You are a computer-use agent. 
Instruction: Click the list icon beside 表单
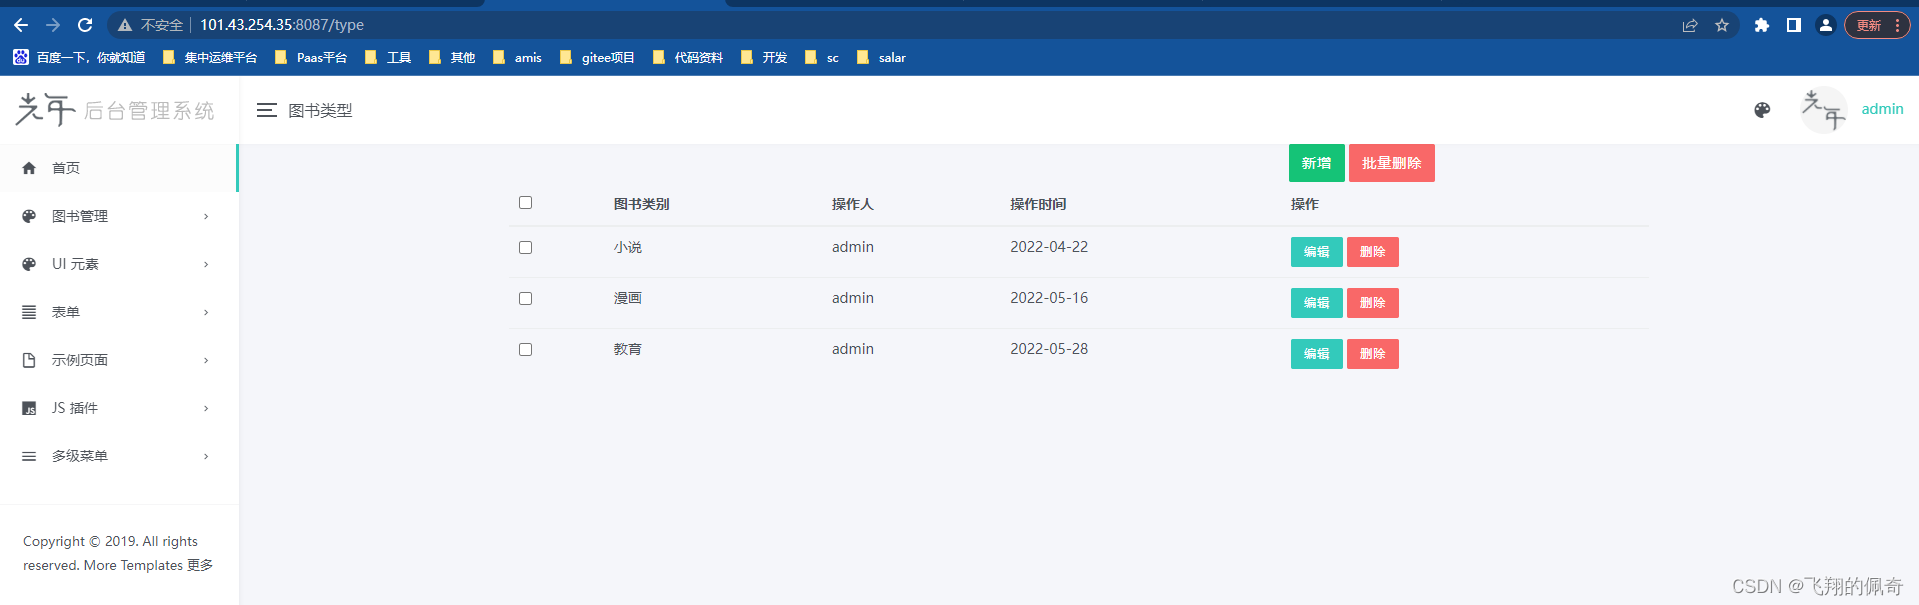coord(29,312)
